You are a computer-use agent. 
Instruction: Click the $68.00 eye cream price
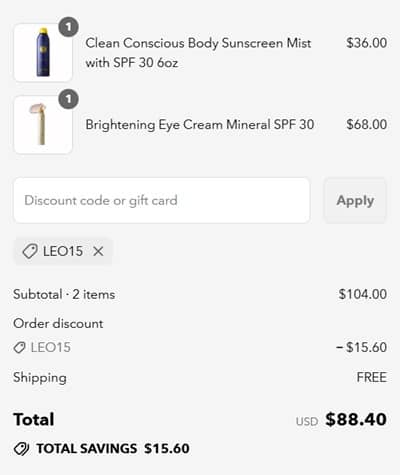[x=366, y=125]
